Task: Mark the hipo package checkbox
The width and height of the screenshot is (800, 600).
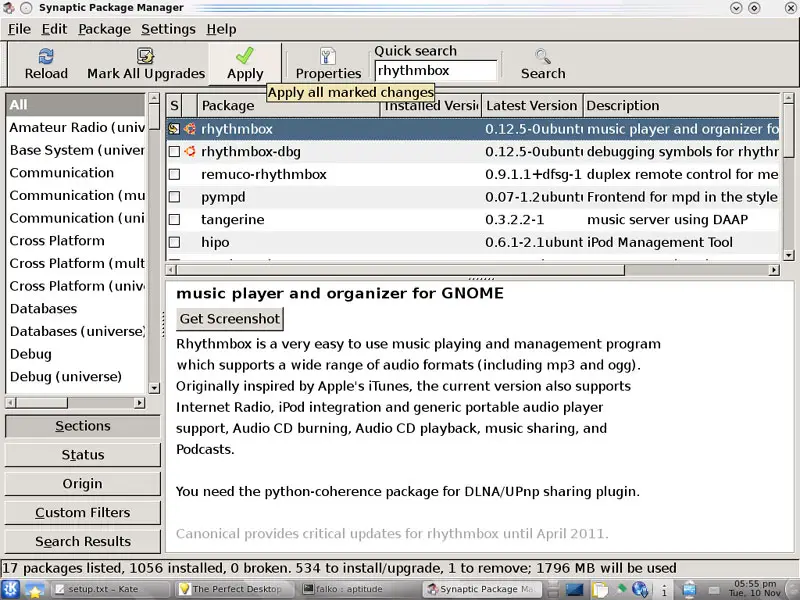Action: point(174,242)
